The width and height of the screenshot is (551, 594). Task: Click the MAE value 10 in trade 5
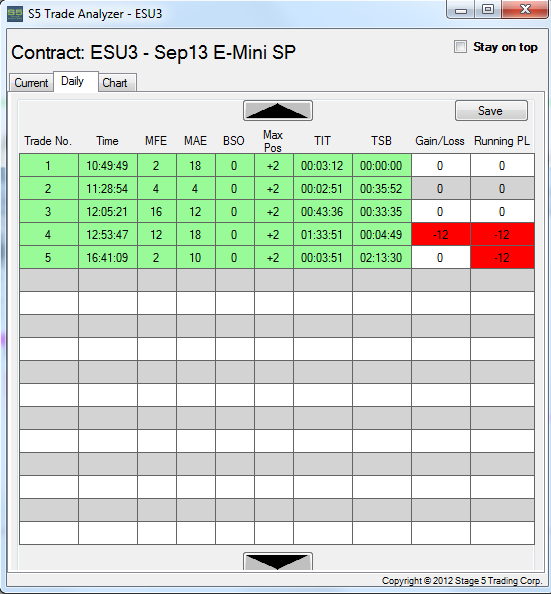(196, 258)
